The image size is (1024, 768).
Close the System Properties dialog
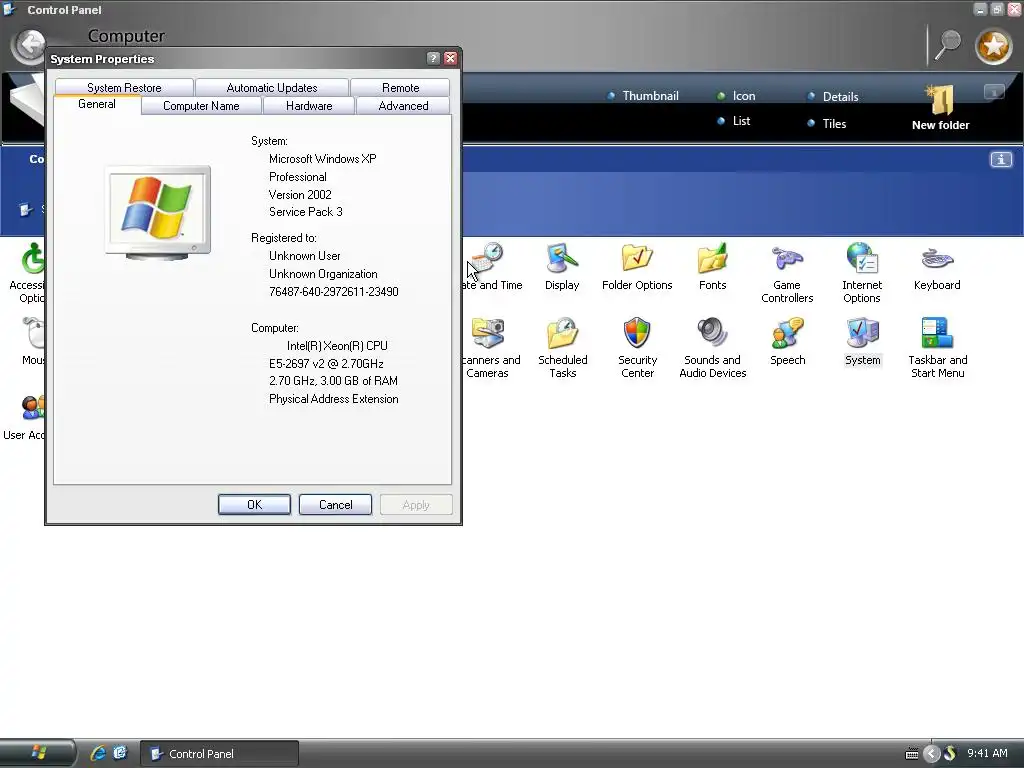(x=451, y=58)
